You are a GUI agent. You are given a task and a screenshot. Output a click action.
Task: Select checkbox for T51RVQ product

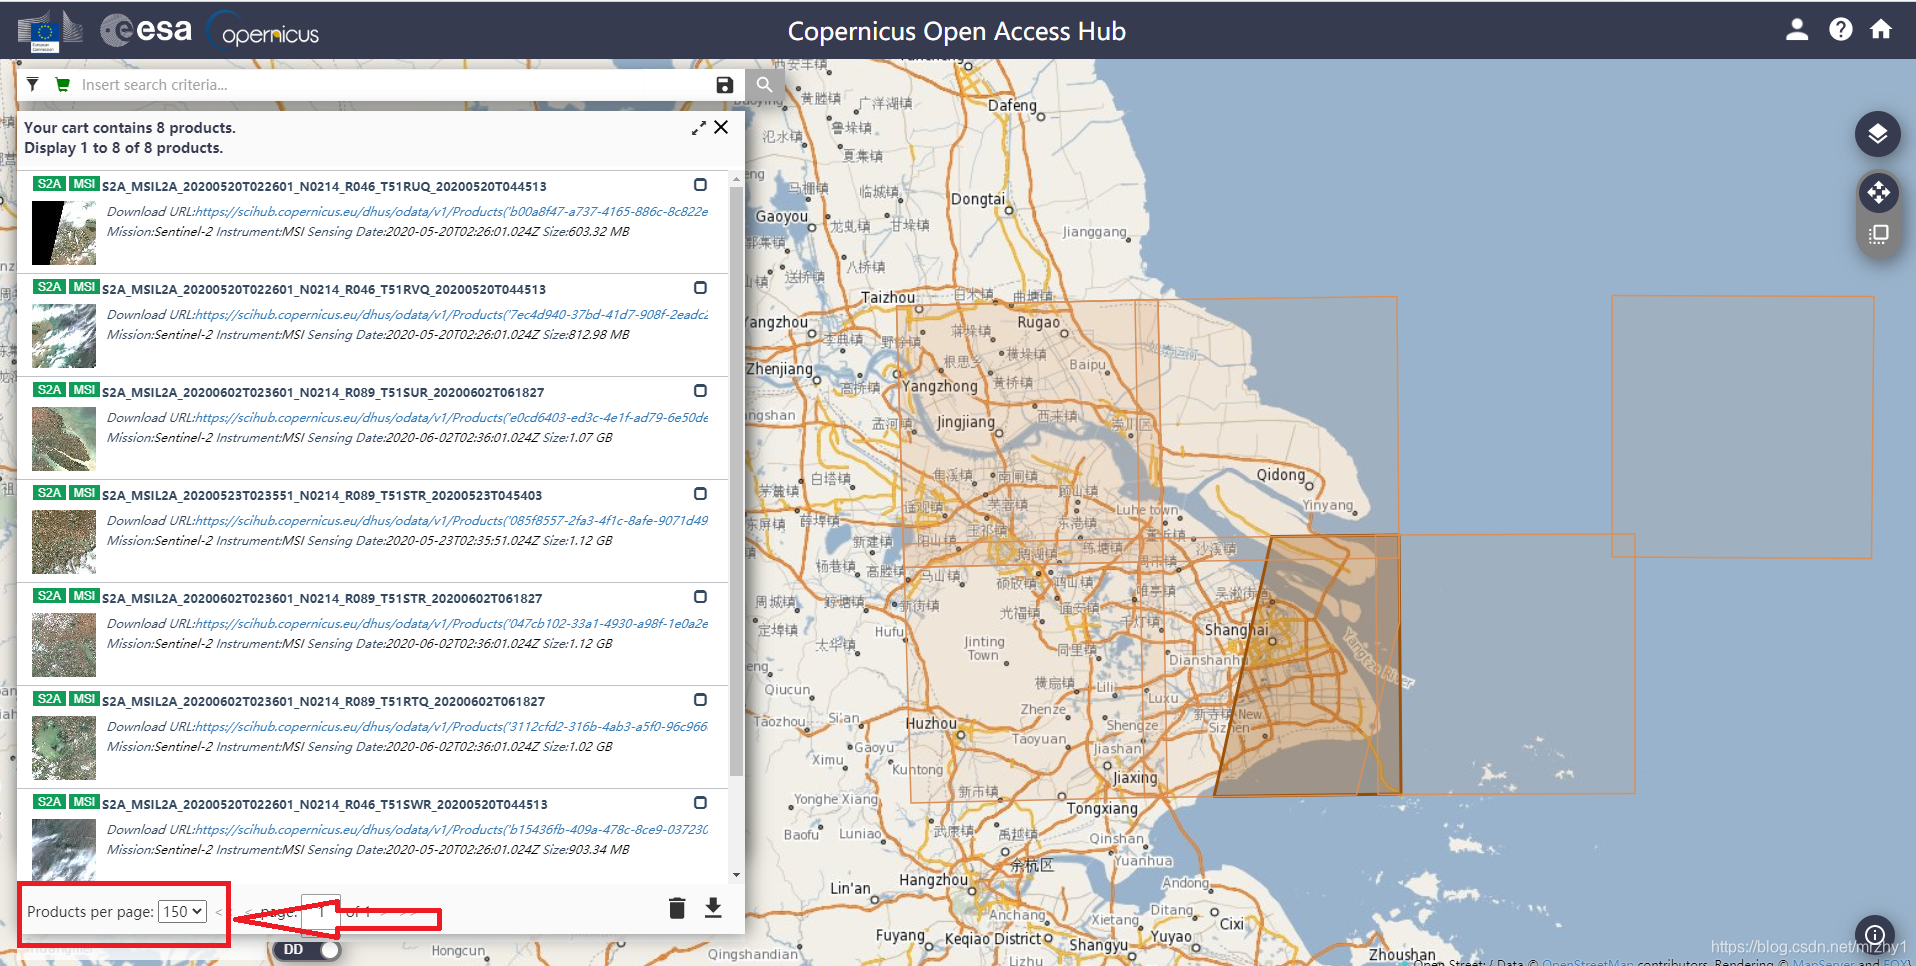tap(700, 288)
